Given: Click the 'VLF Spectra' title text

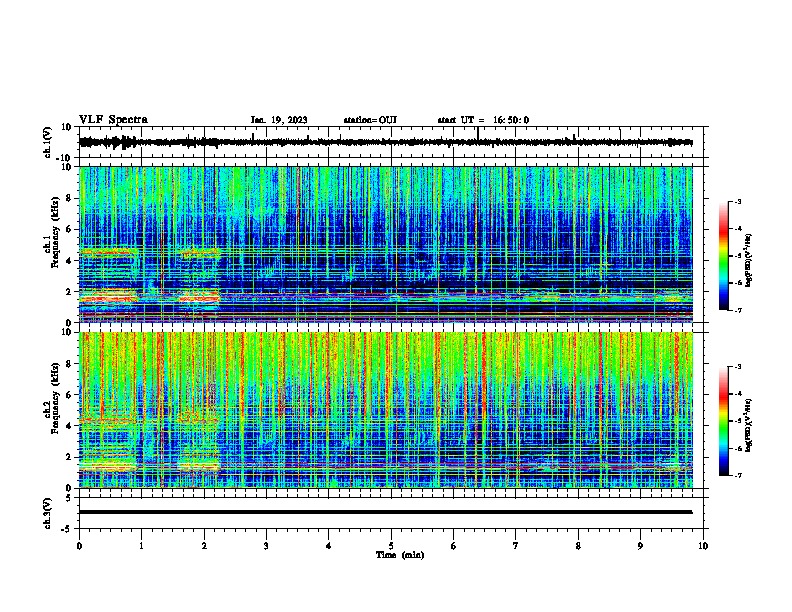Looking at the screenshot, I should click(113, 120).
